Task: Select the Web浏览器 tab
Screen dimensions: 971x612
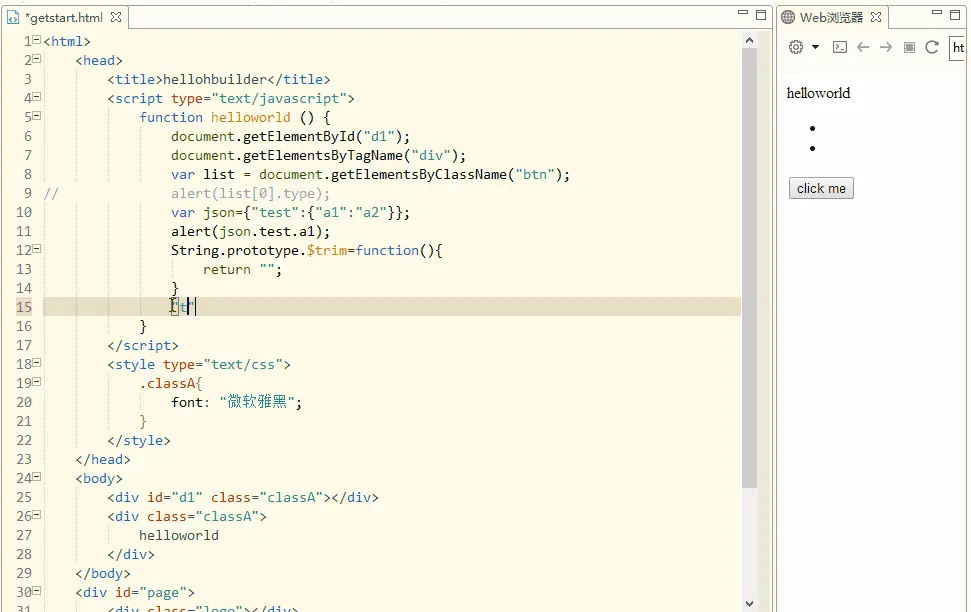Action: pyautogui.click(x=831, y=17)
